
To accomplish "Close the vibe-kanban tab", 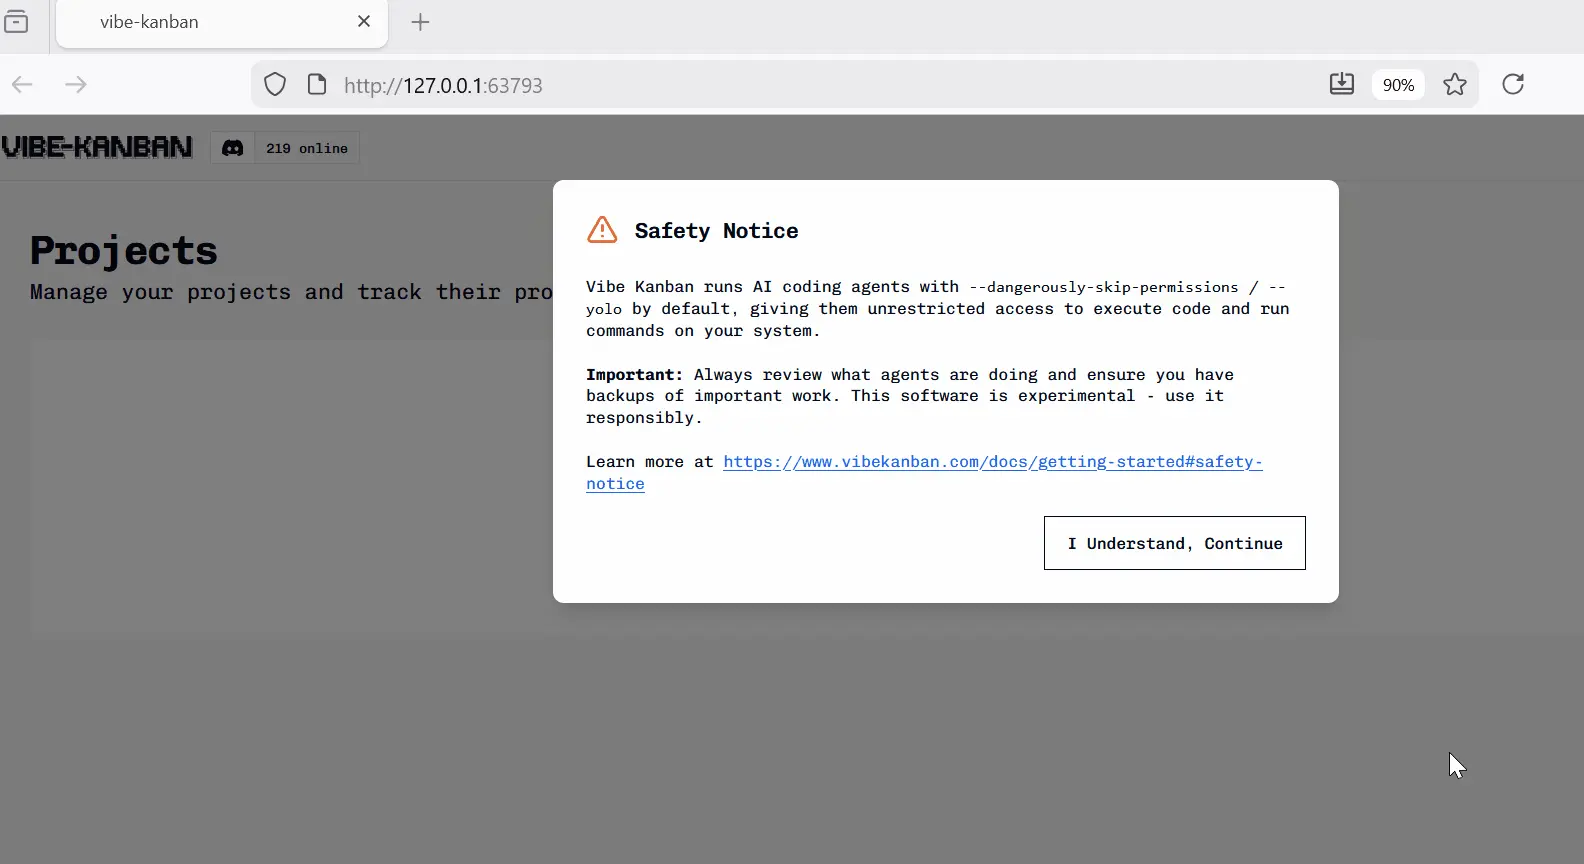I will tap(364, 21).
